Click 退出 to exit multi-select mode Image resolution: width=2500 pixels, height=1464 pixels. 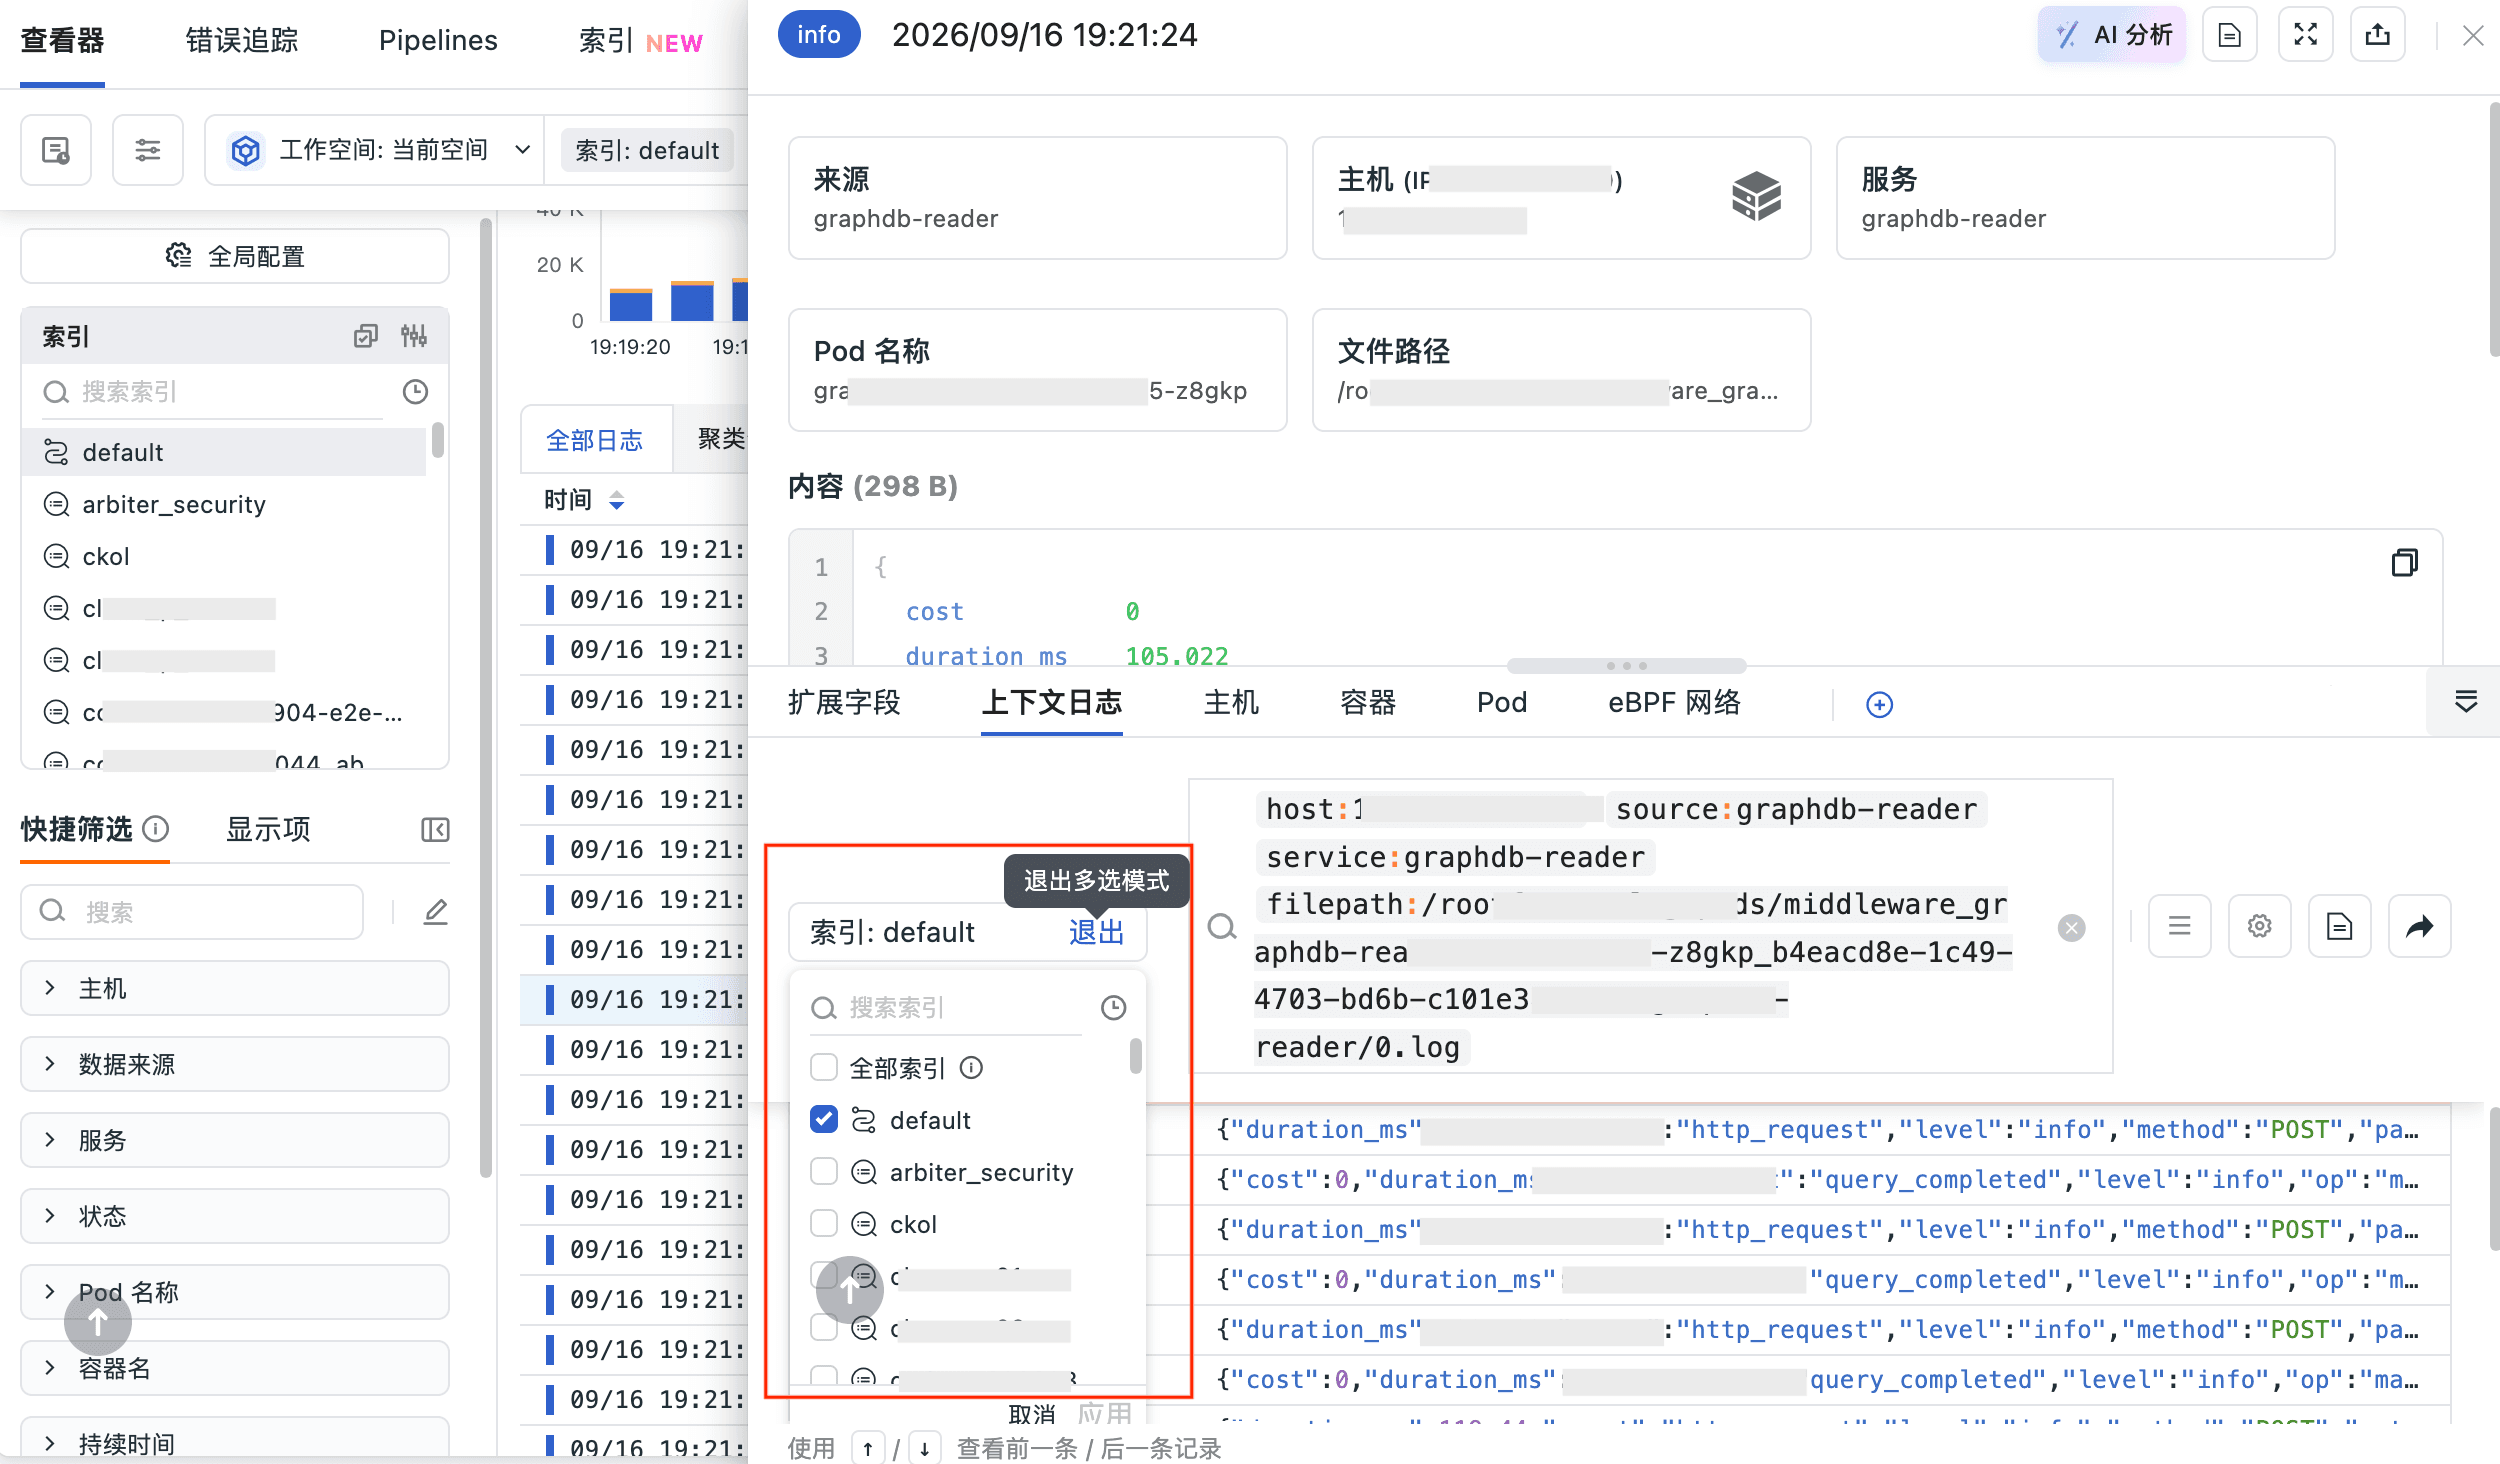click(1096, 932)
